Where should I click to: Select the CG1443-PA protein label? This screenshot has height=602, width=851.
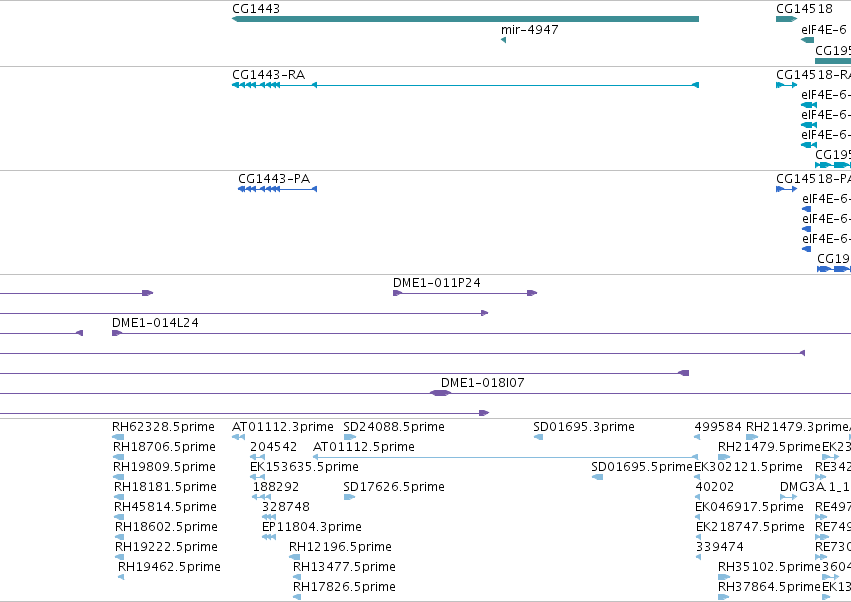pos(274,179)
